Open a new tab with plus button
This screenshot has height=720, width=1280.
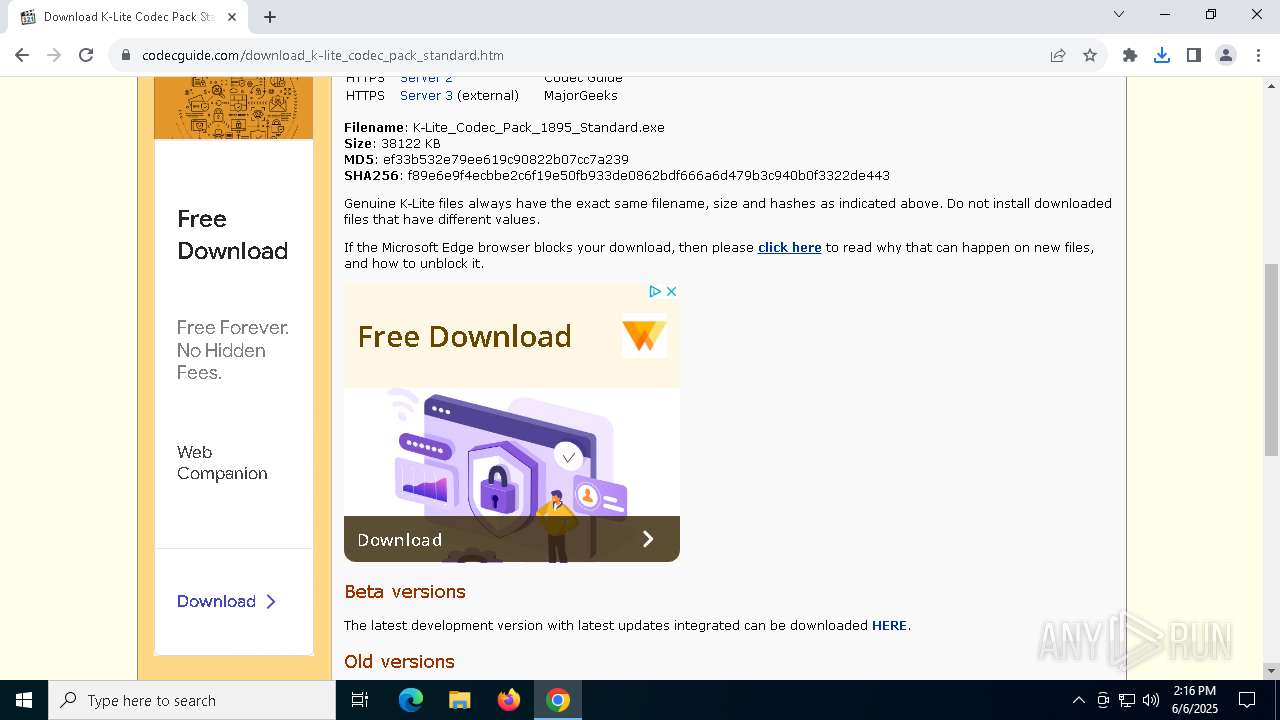click(x=270, y=17)
